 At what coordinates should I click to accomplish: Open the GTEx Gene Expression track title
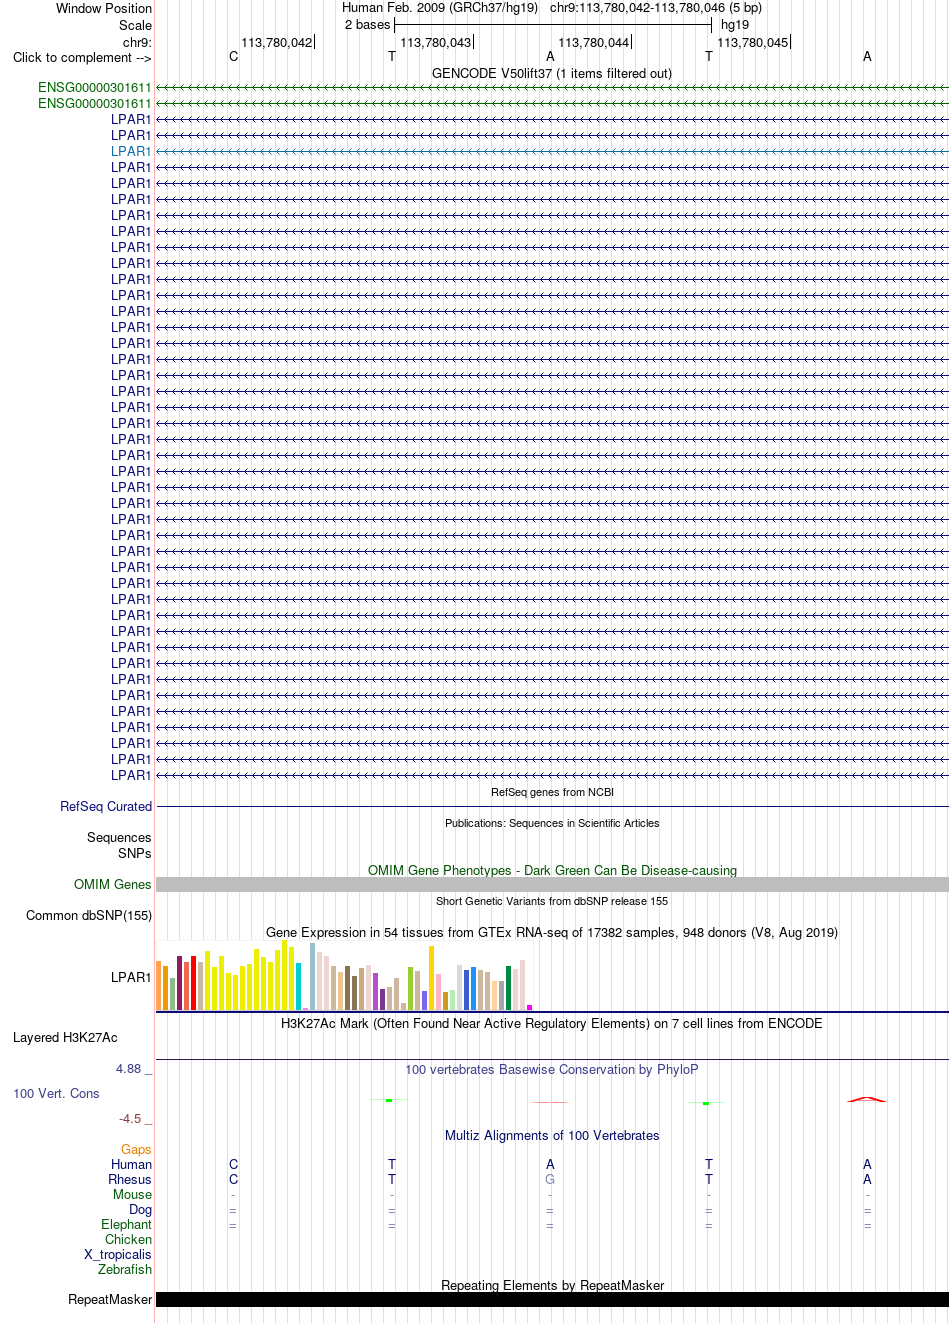[x=552, y=933]
